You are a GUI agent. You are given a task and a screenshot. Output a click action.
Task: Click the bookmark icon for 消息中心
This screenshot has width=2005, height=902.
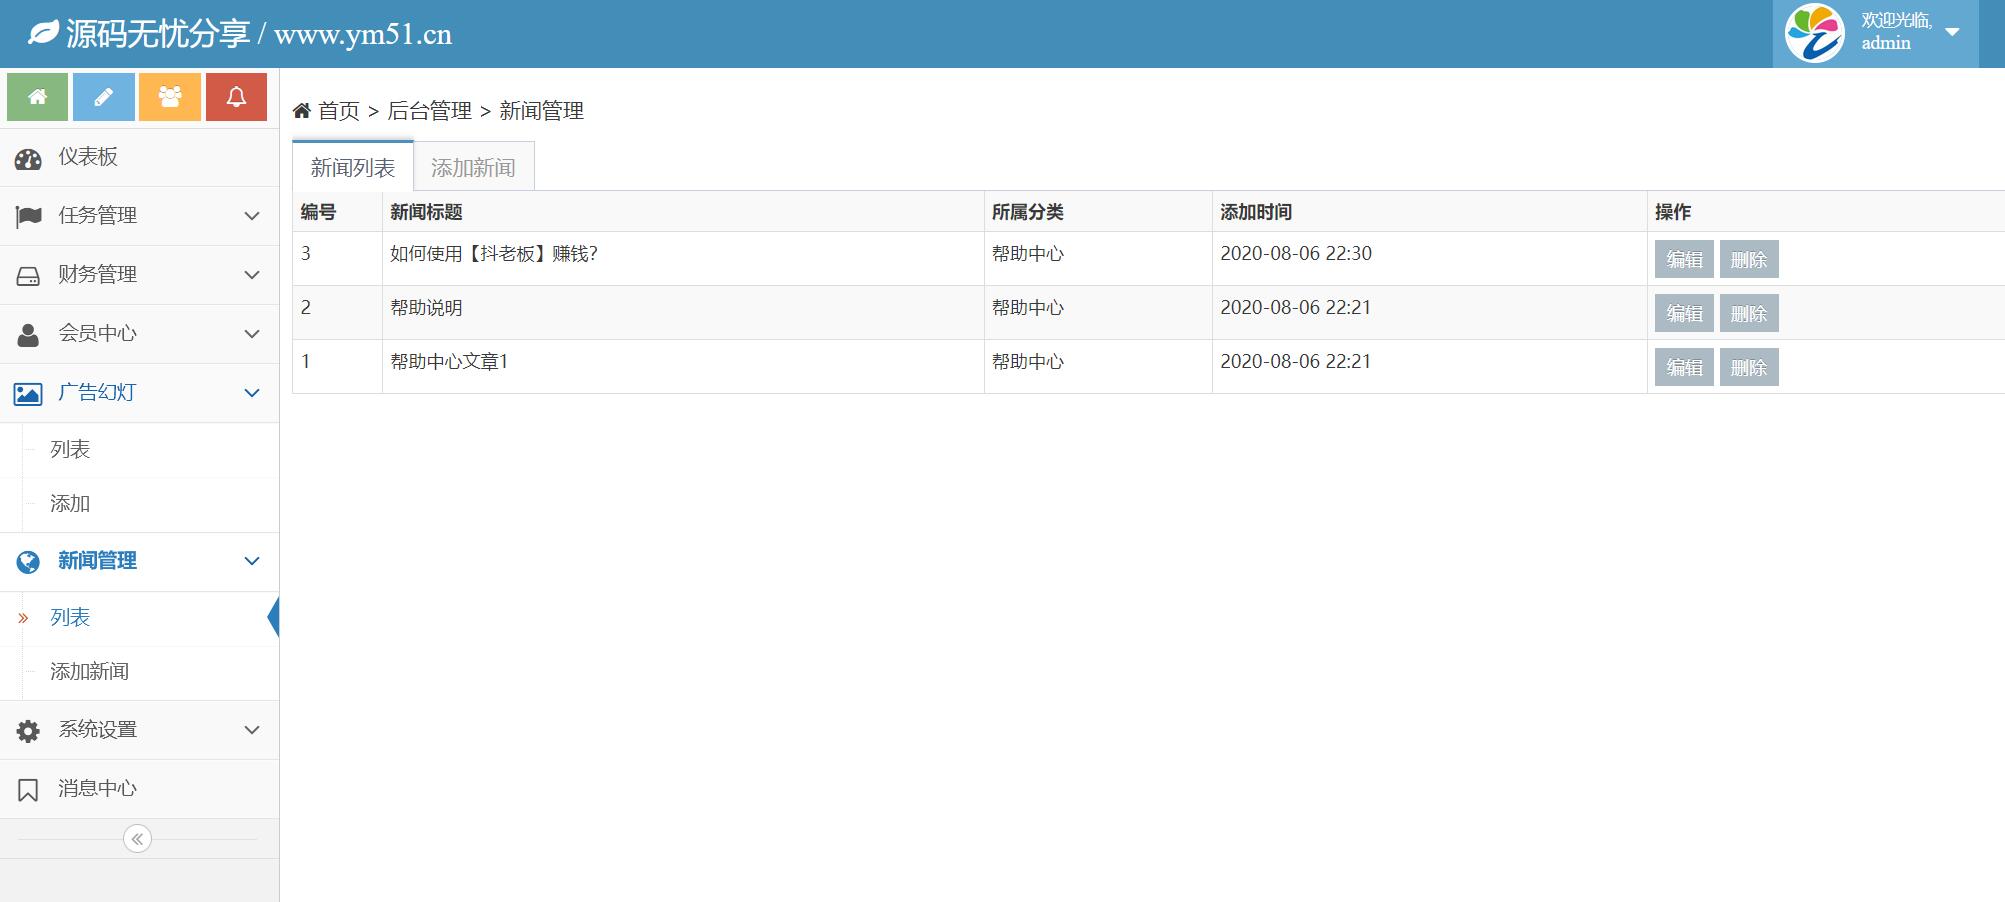(x=28, y=790)
